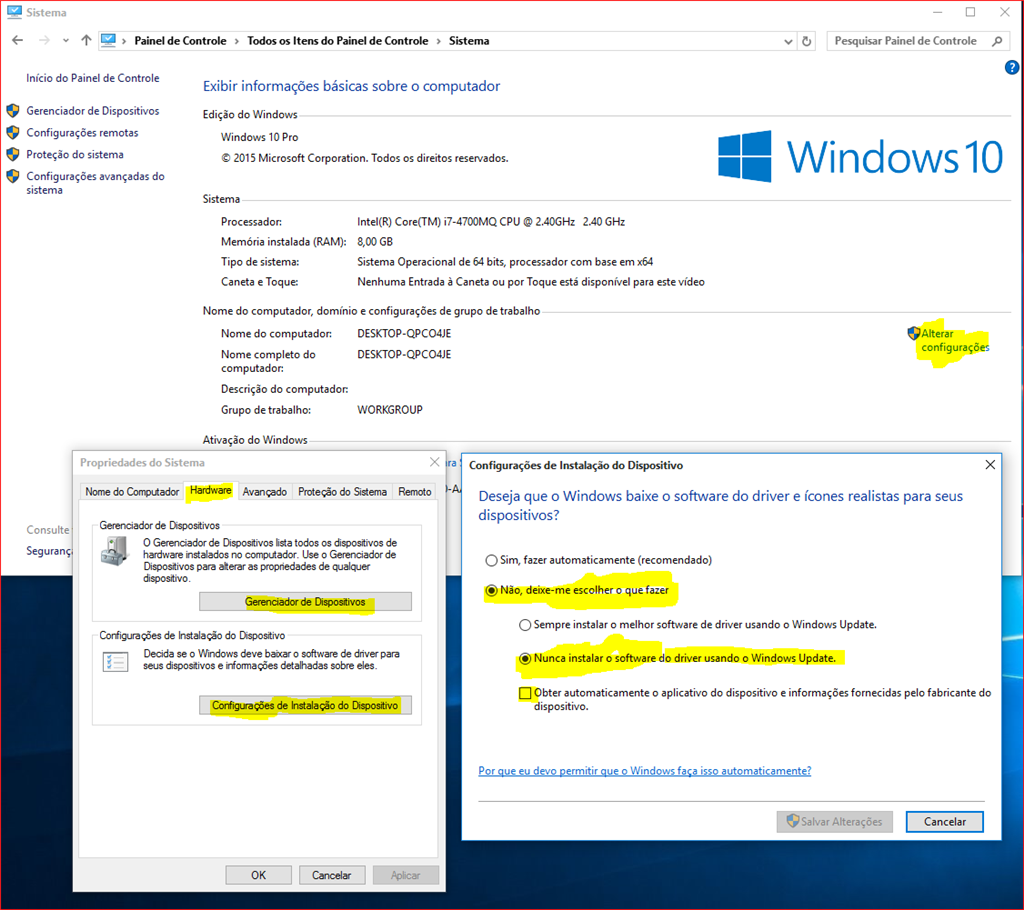Click the 8,00 GB memory value

pyautogui.click(x=375, y=242)
